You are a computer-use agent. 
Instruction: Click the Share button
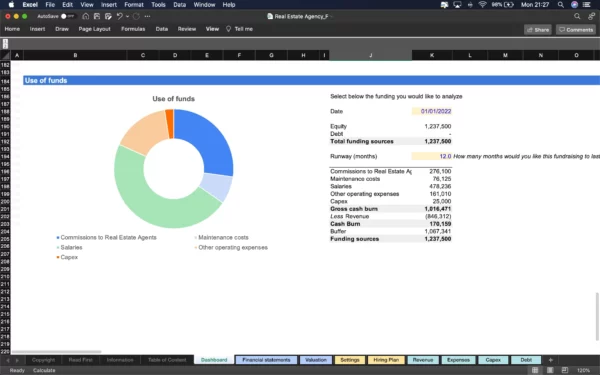538,29
